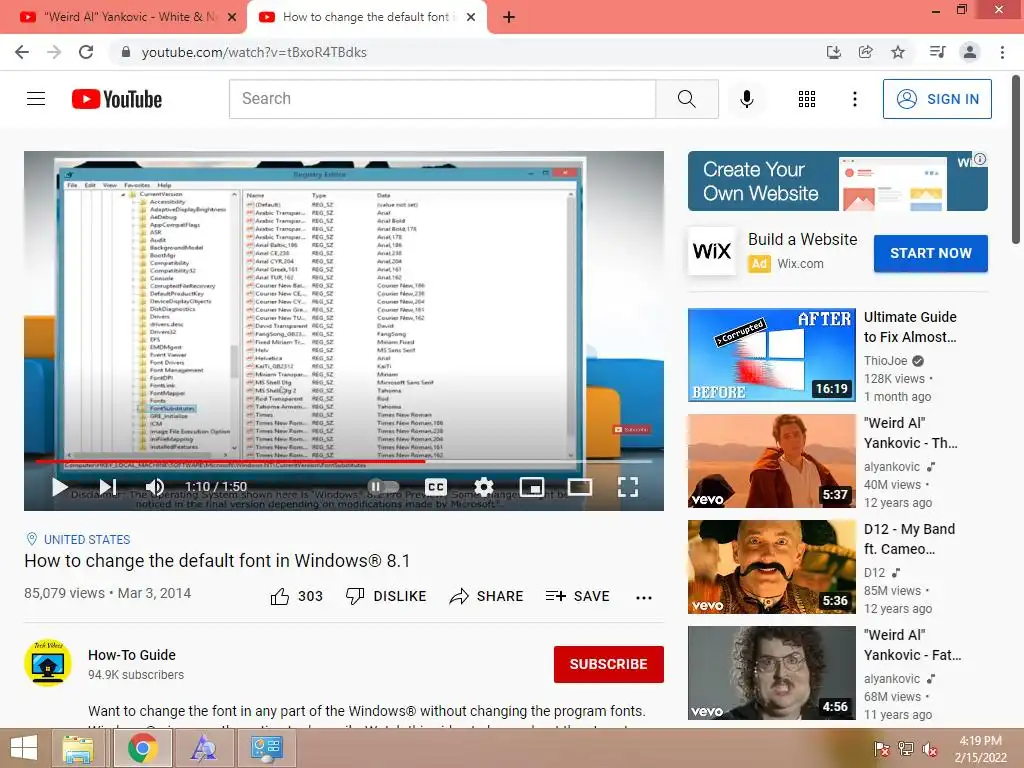Save the video to a playlist

pyautogui.click(x=577, y=596)
